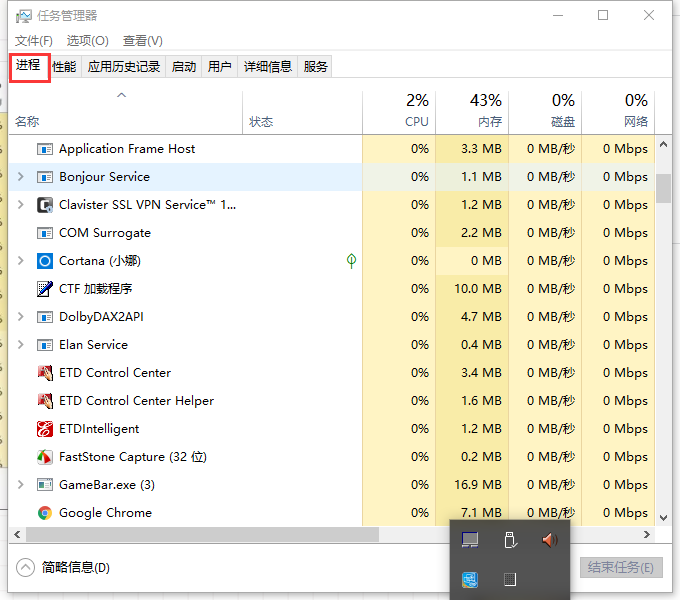Click the horizontal scrollbar thumb
Viewport: 680px width, 600px height.
pos(203,535)
